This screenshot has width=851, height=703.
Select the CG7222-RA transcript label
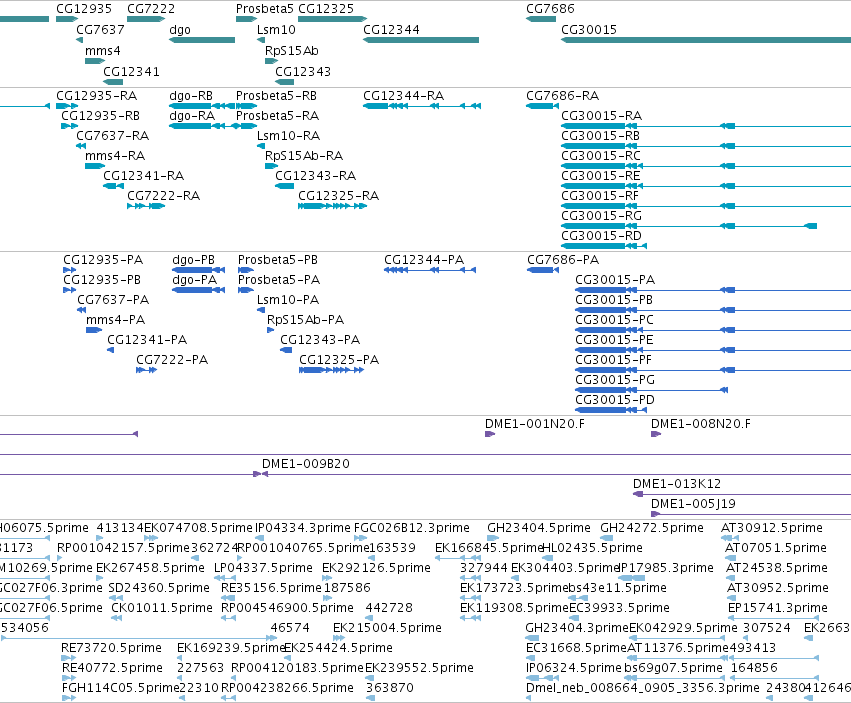163,196
